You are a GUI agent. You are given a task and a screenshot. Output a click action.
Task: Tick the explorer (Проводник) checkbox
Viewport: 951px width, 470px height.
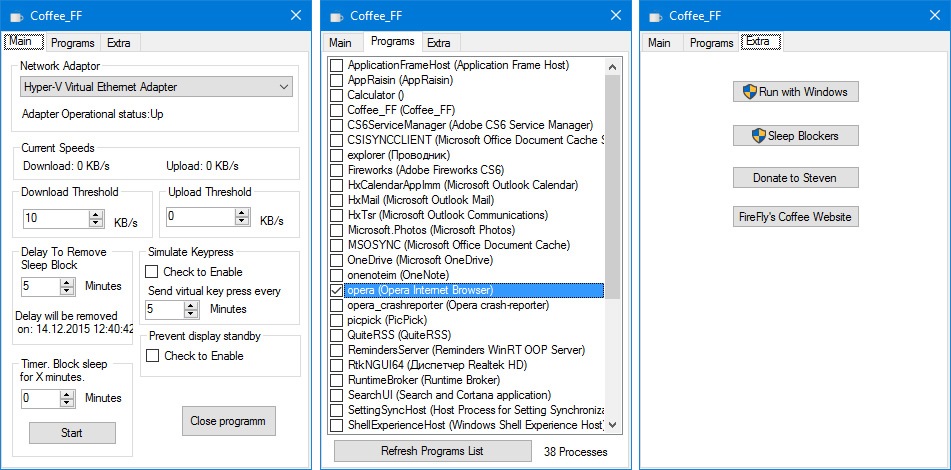tap(337, 155)
